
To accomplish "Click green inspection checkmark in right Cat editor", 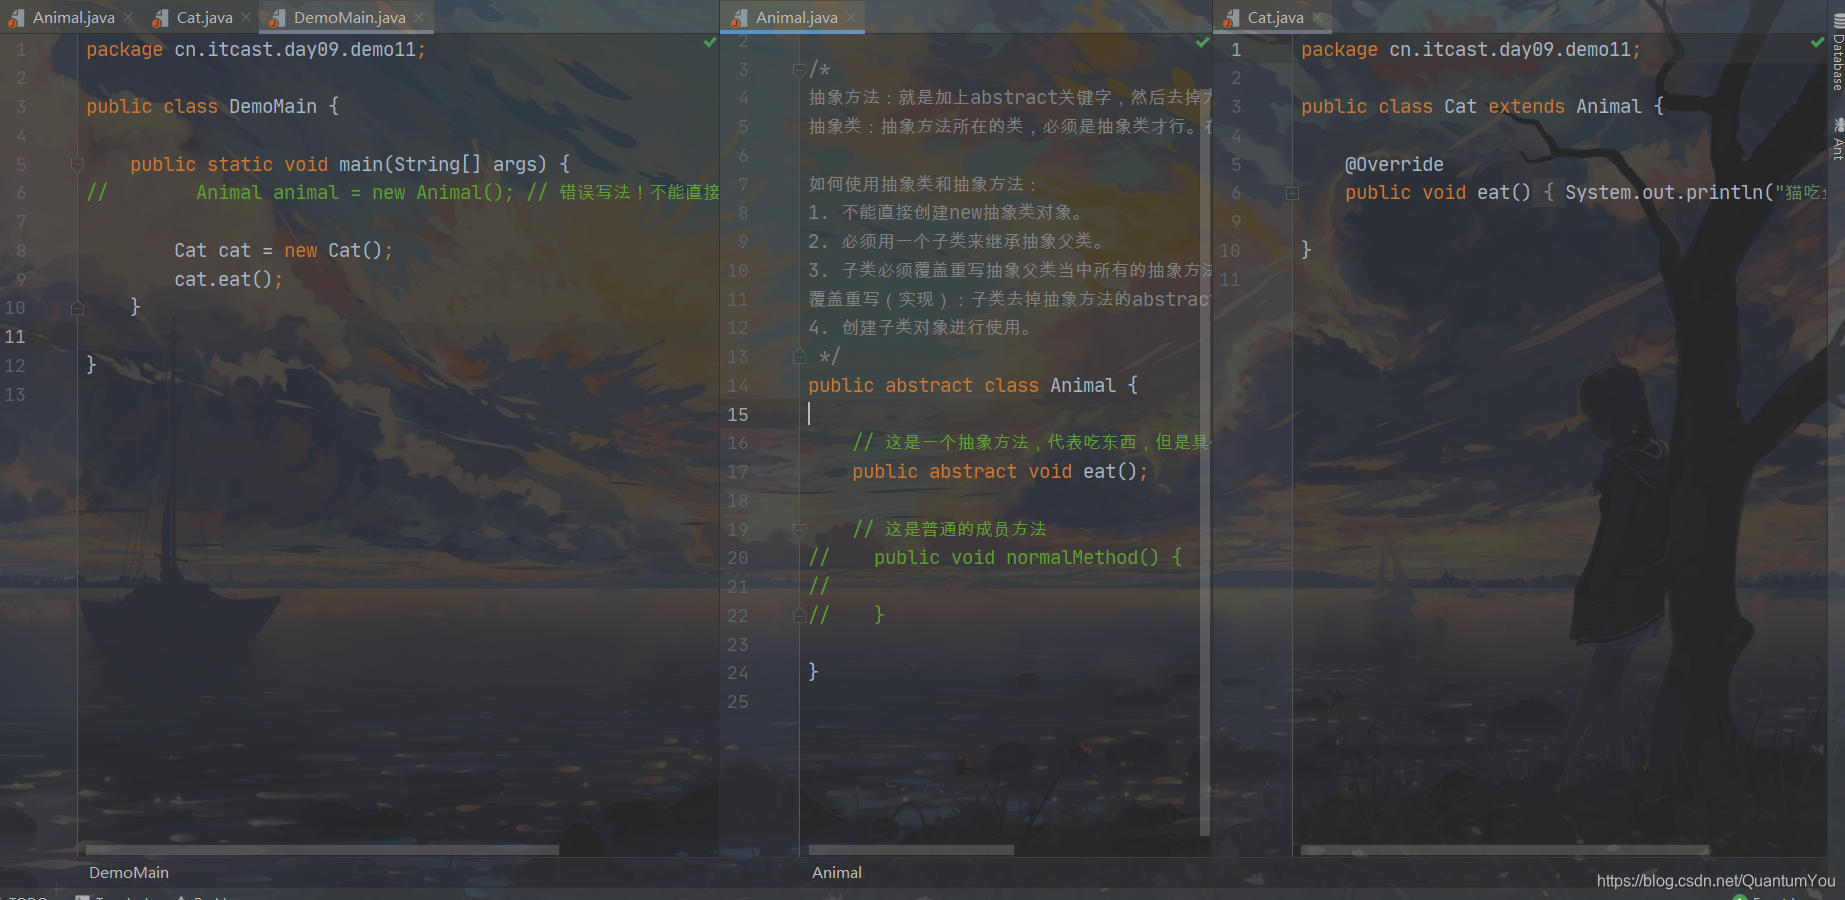I will click(1817, 42).
